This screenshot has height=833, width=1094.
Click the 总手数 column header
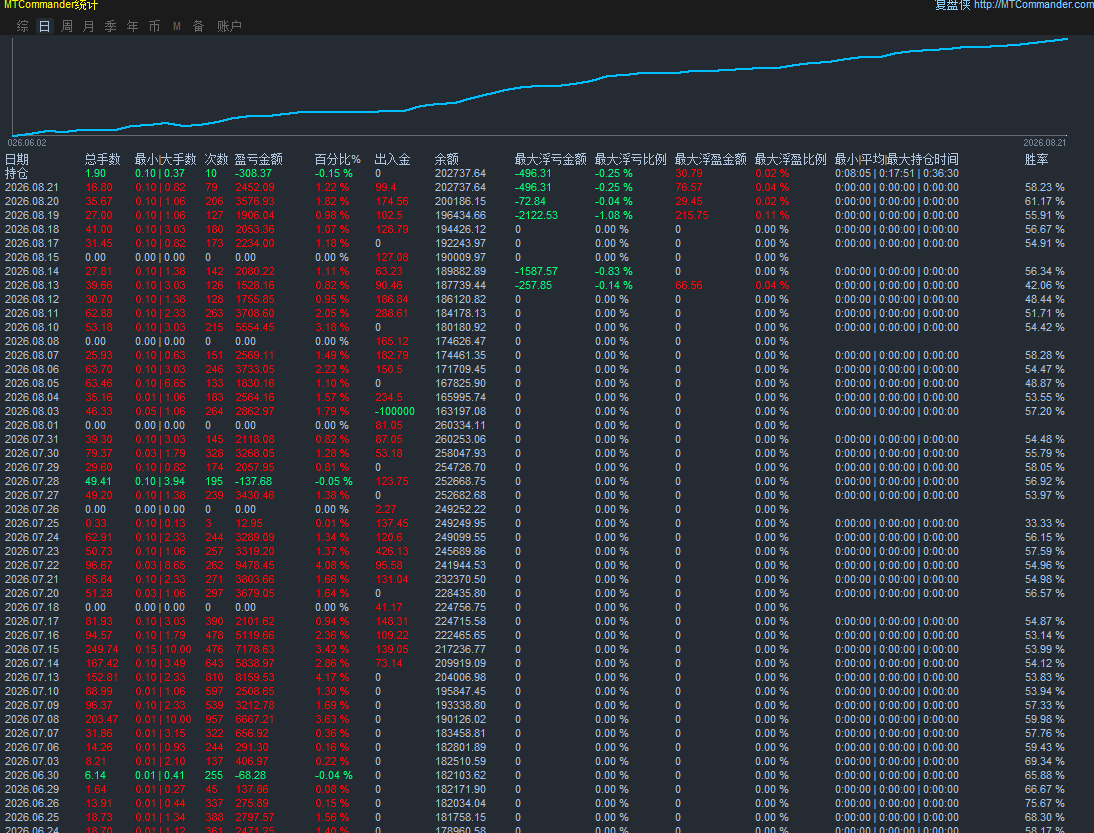point(103,159)
